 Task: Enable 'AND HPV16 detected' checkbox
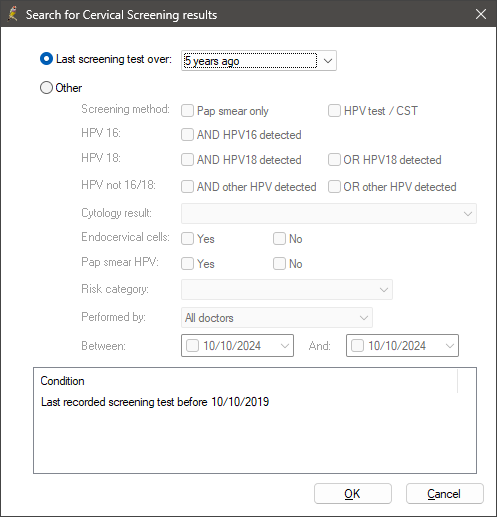pos(187,135)
